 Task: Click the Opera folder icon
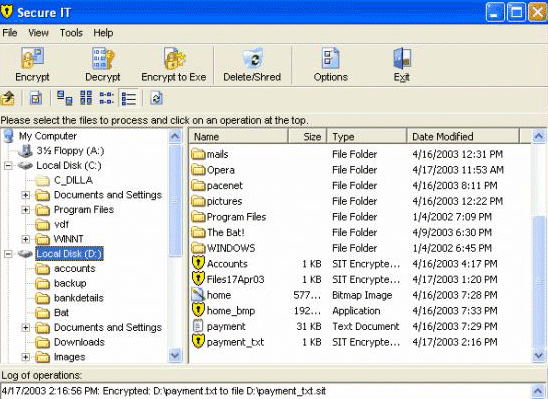click(198, 170)
